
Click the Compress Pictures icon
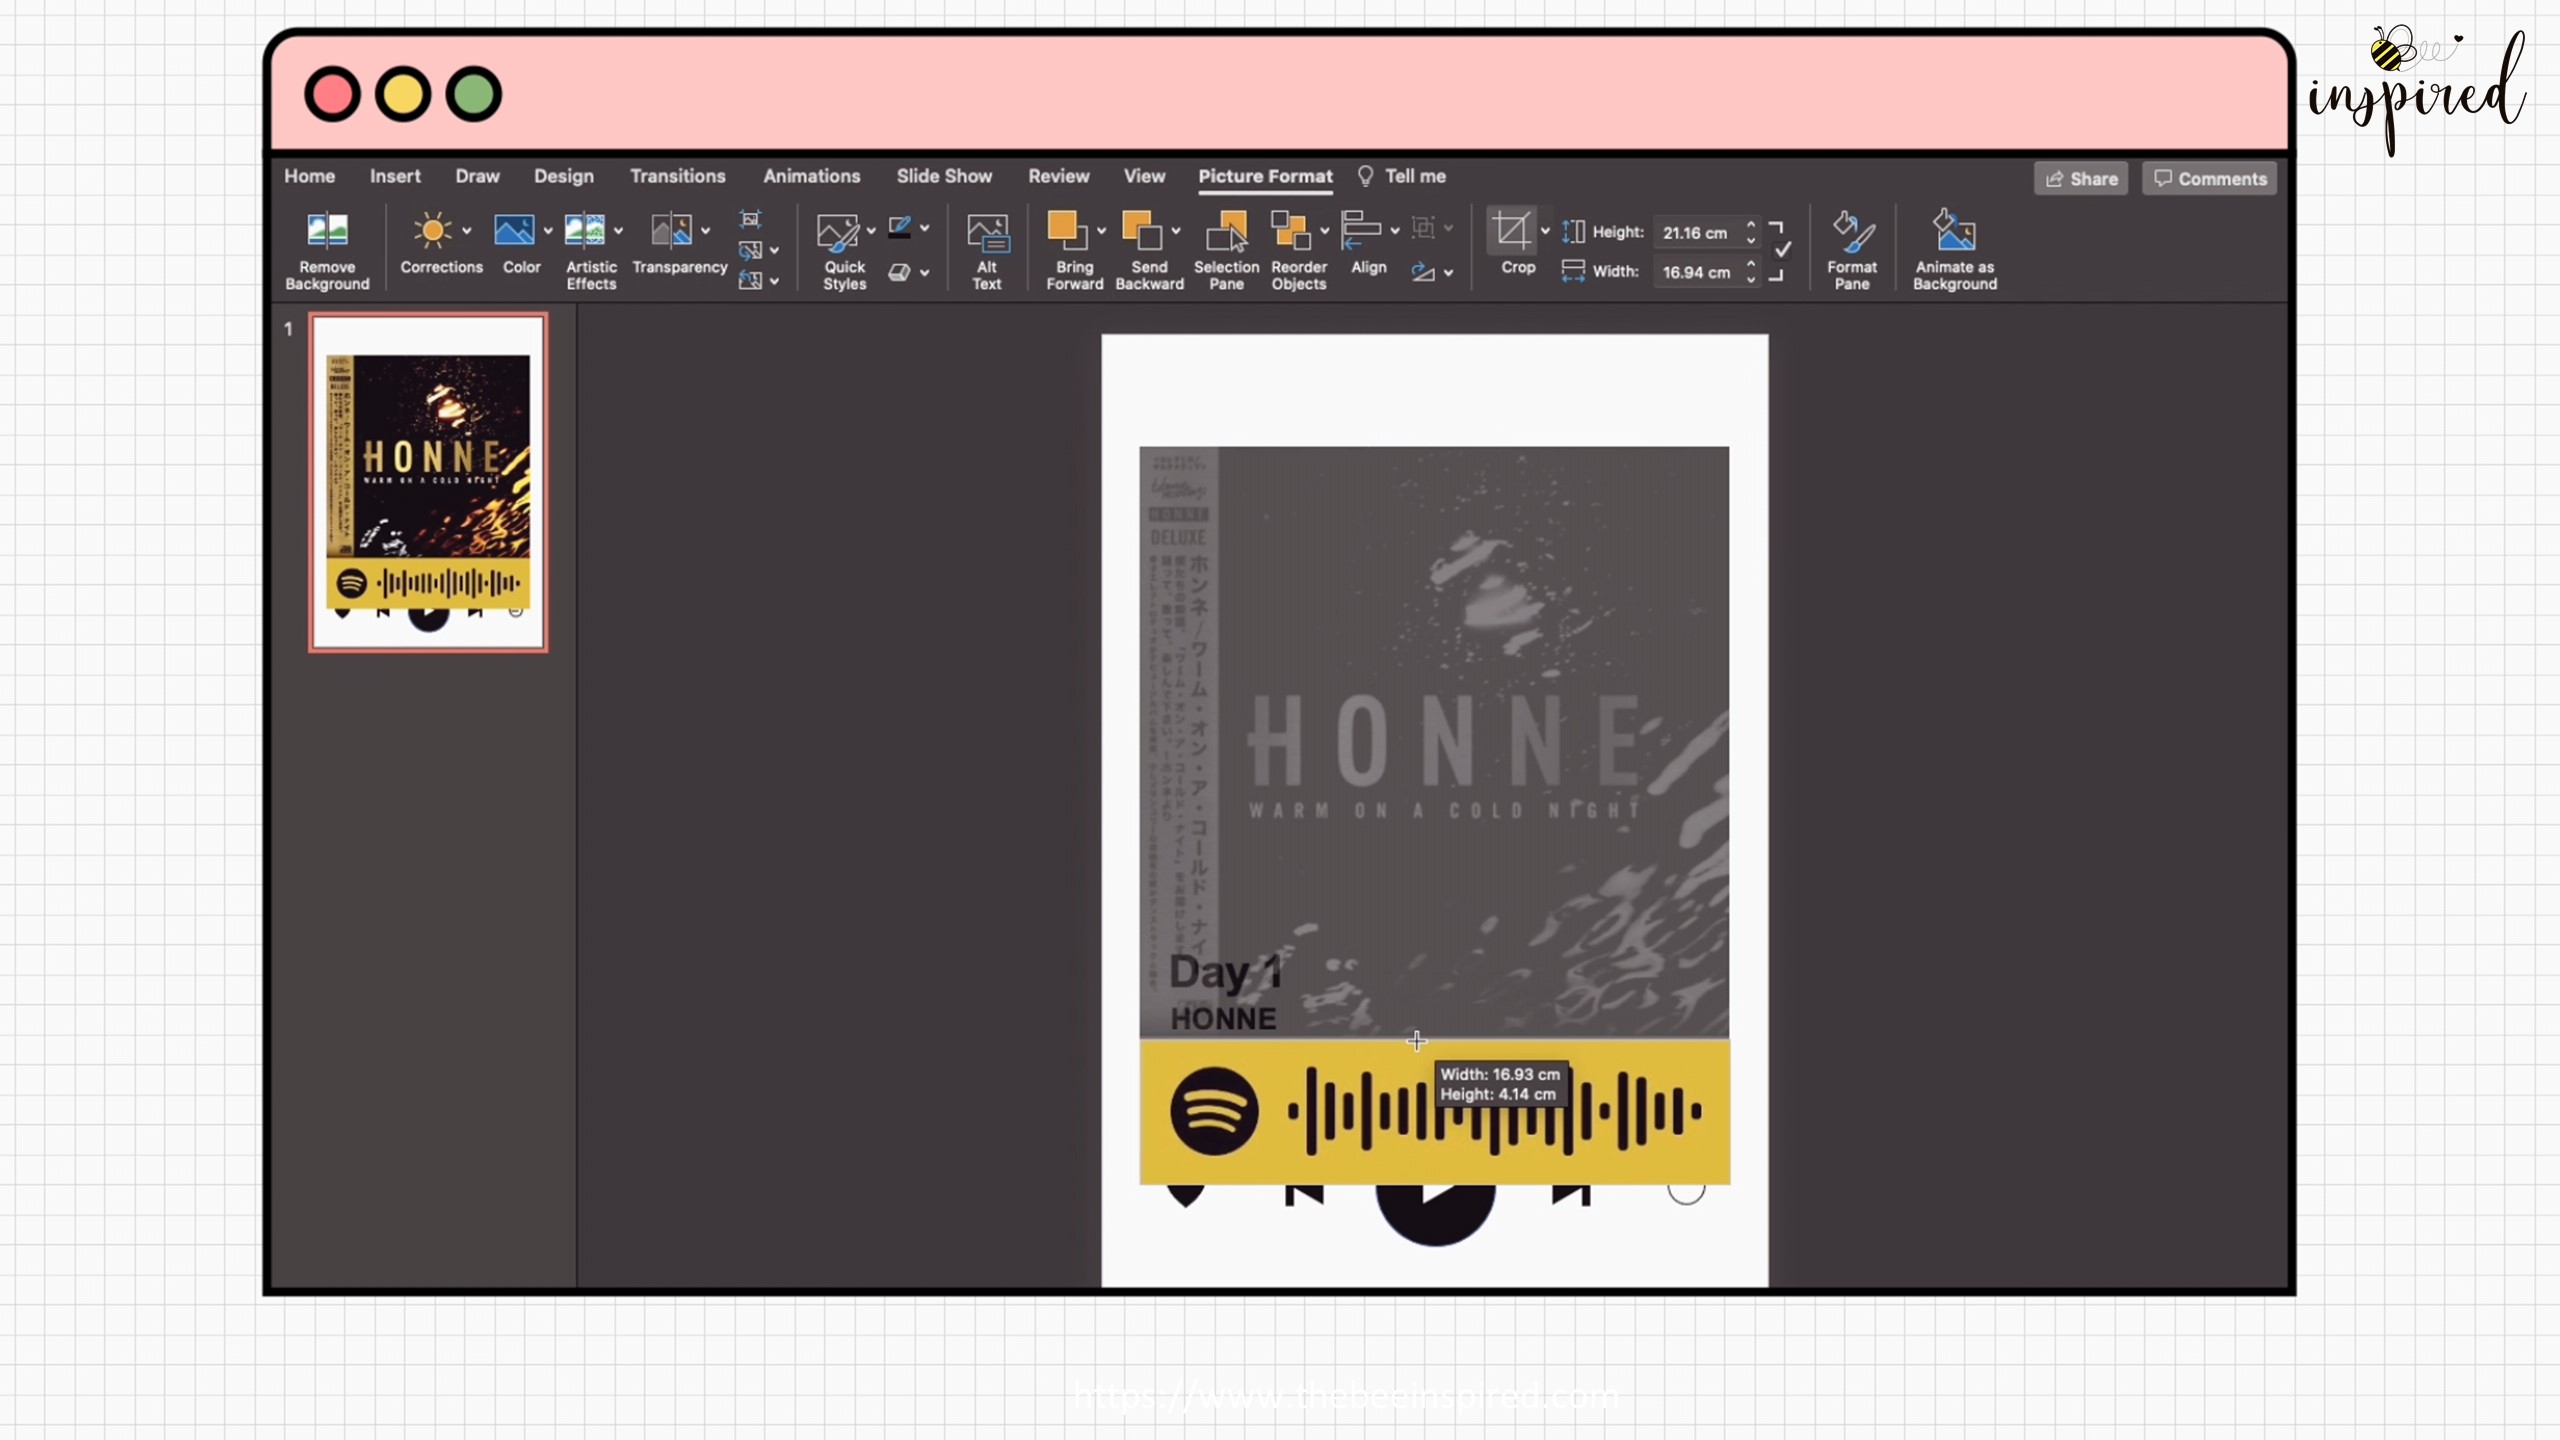[x=750, y=219]
